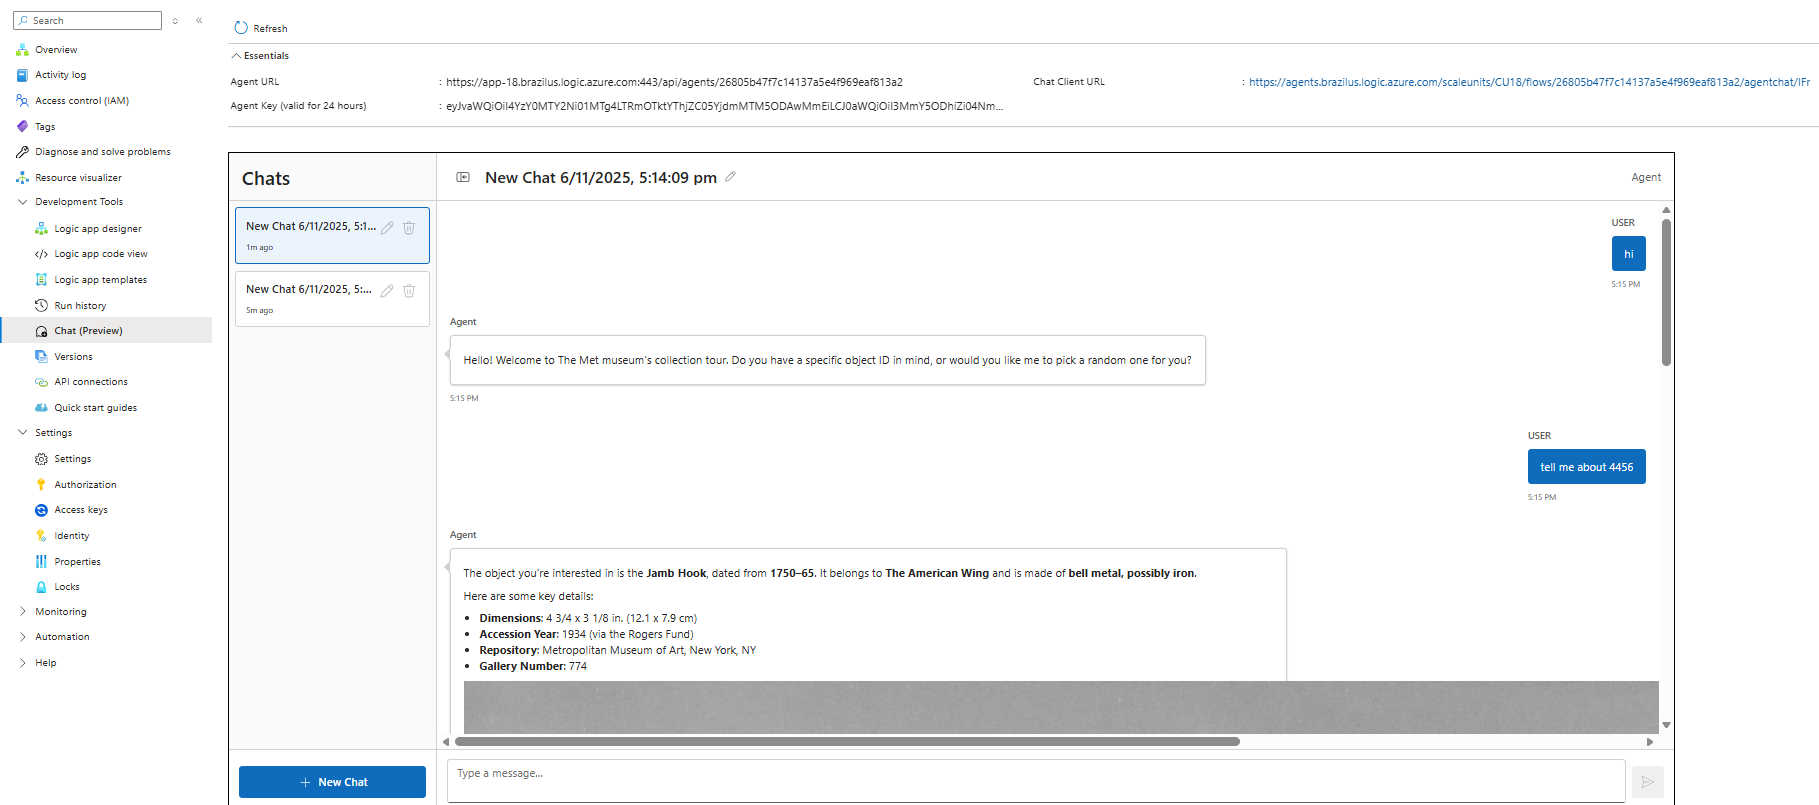This screenshot has width=1819, height=805.
Task: Collapse the Settings group chevron
Action: coord(22,433)
